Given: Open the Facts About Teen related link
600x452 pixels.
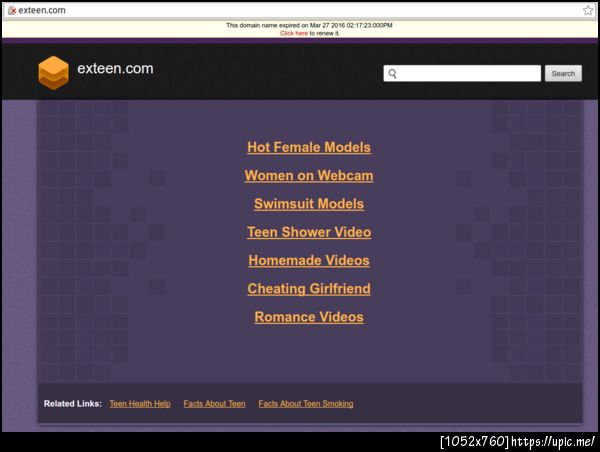Looking at the screenshot, I should click(x=214, y=404).
